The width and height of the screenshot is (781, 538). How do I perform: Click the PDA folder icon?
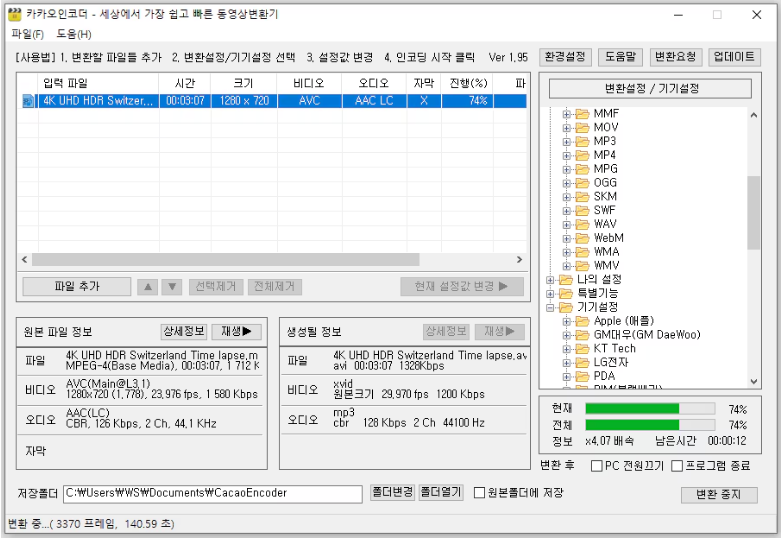click(x=582, y=377)
